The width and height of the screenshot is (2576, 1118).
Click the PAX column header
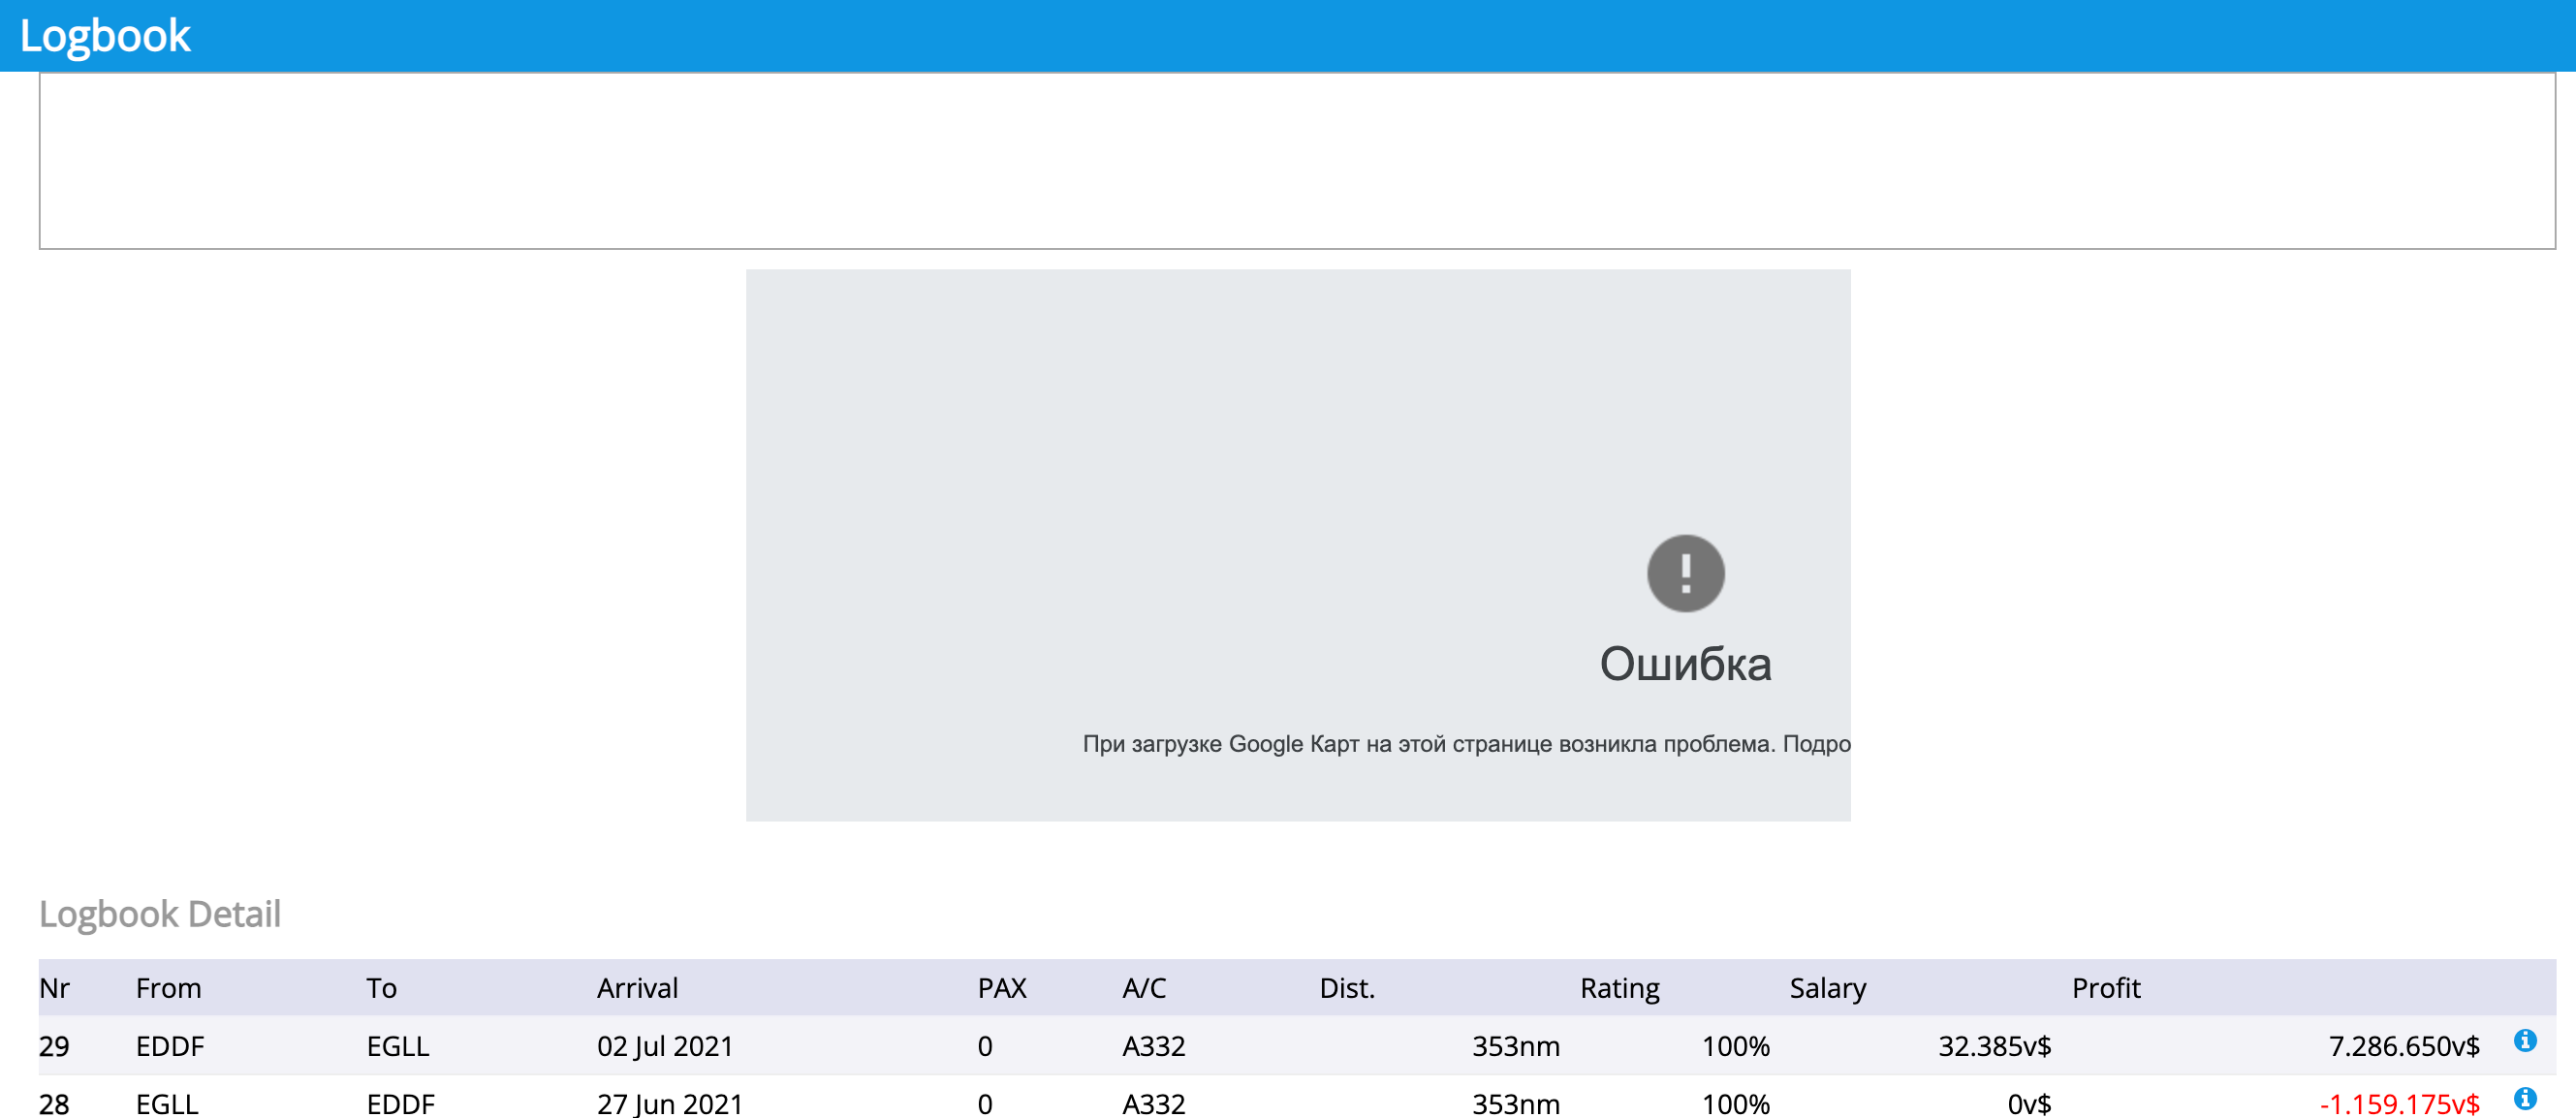1002,988
